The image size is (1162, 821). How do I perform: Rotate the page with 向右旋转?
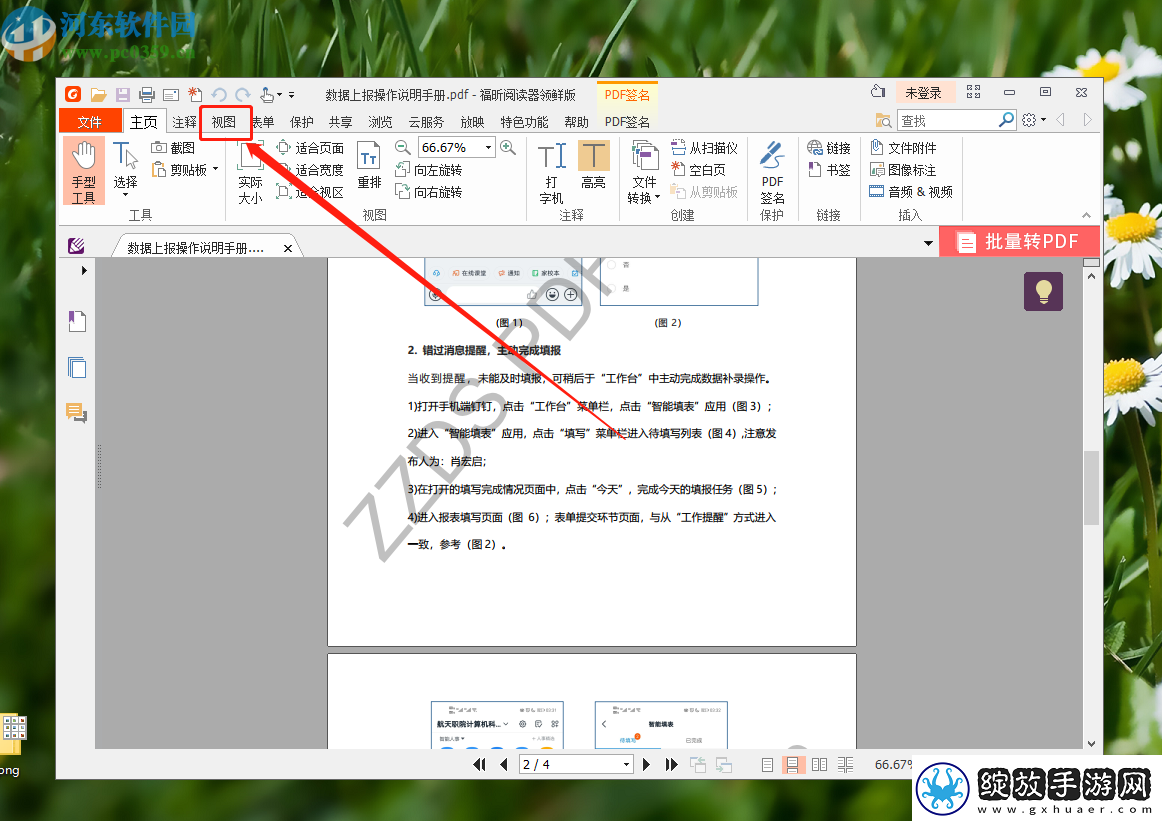click(x=428, y=192)
